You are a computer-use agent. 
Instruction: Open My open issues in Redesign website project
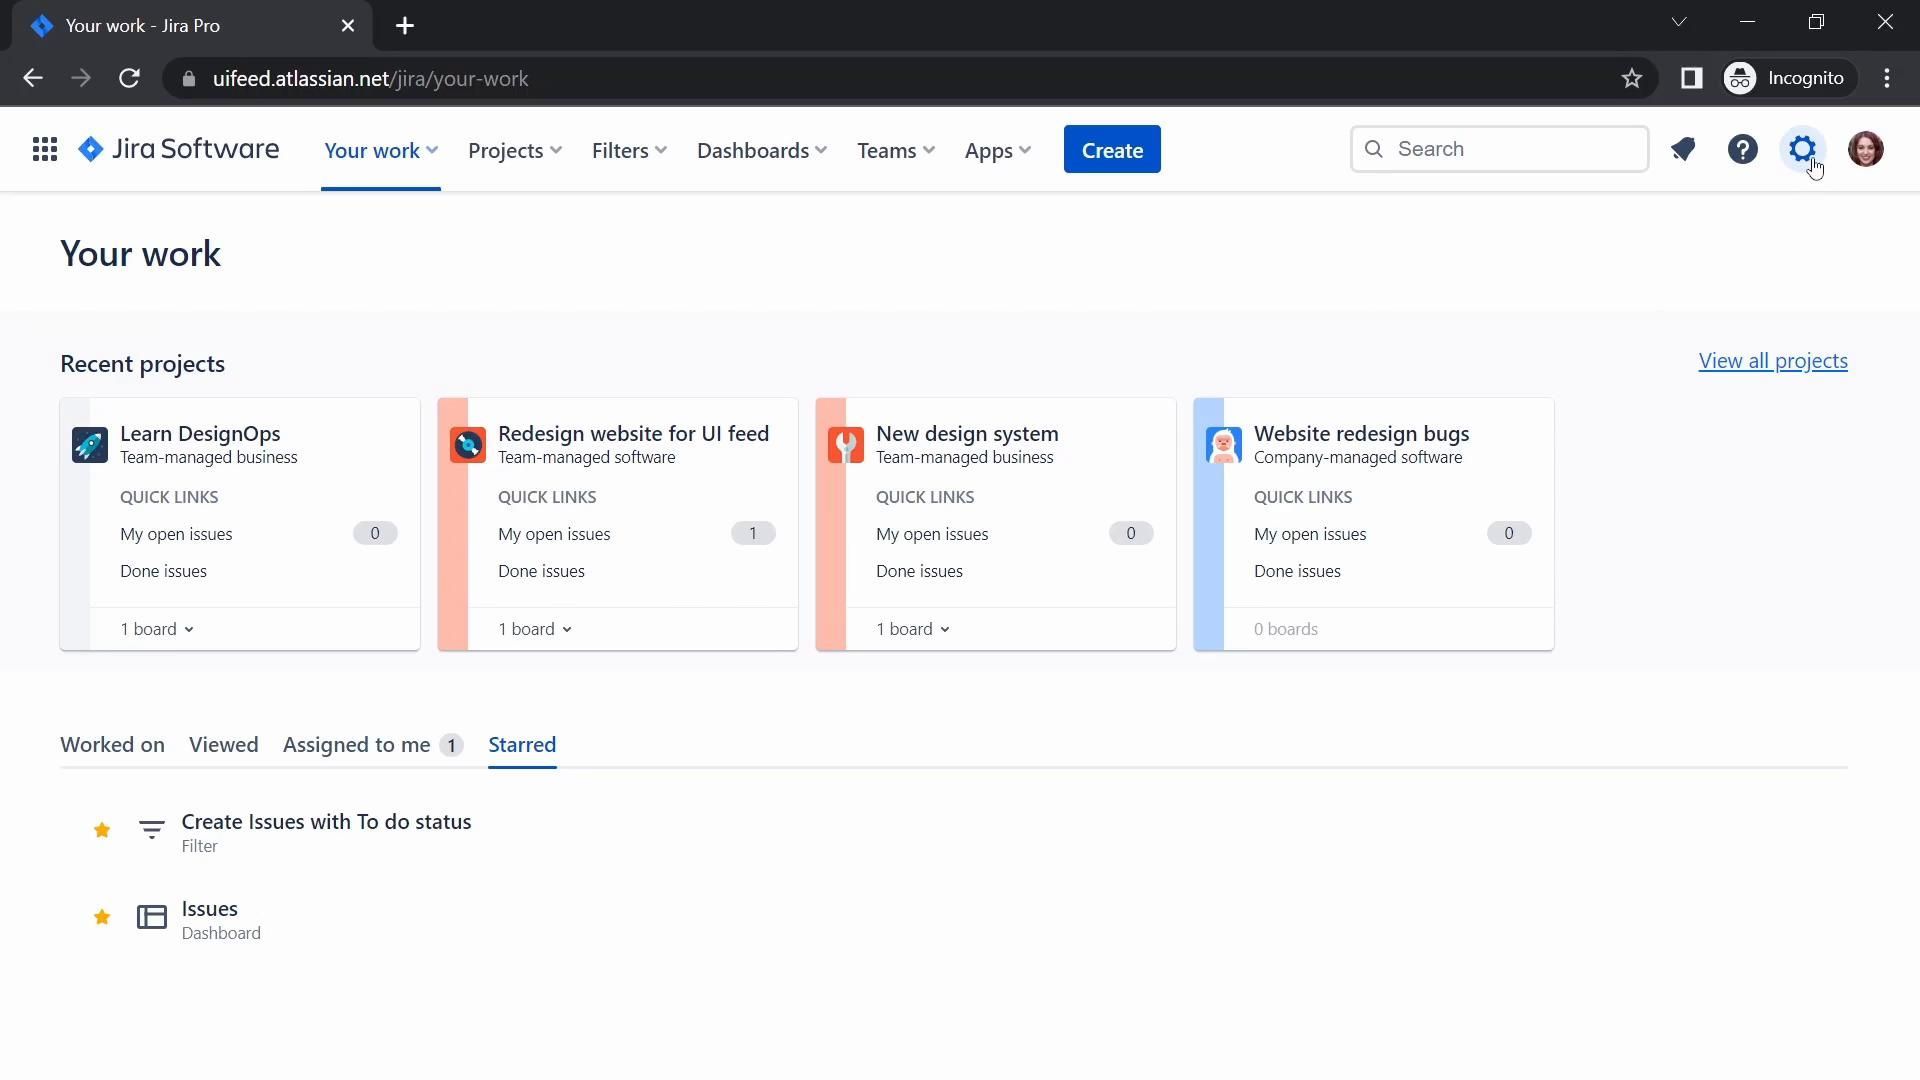(x=554, y=534)
